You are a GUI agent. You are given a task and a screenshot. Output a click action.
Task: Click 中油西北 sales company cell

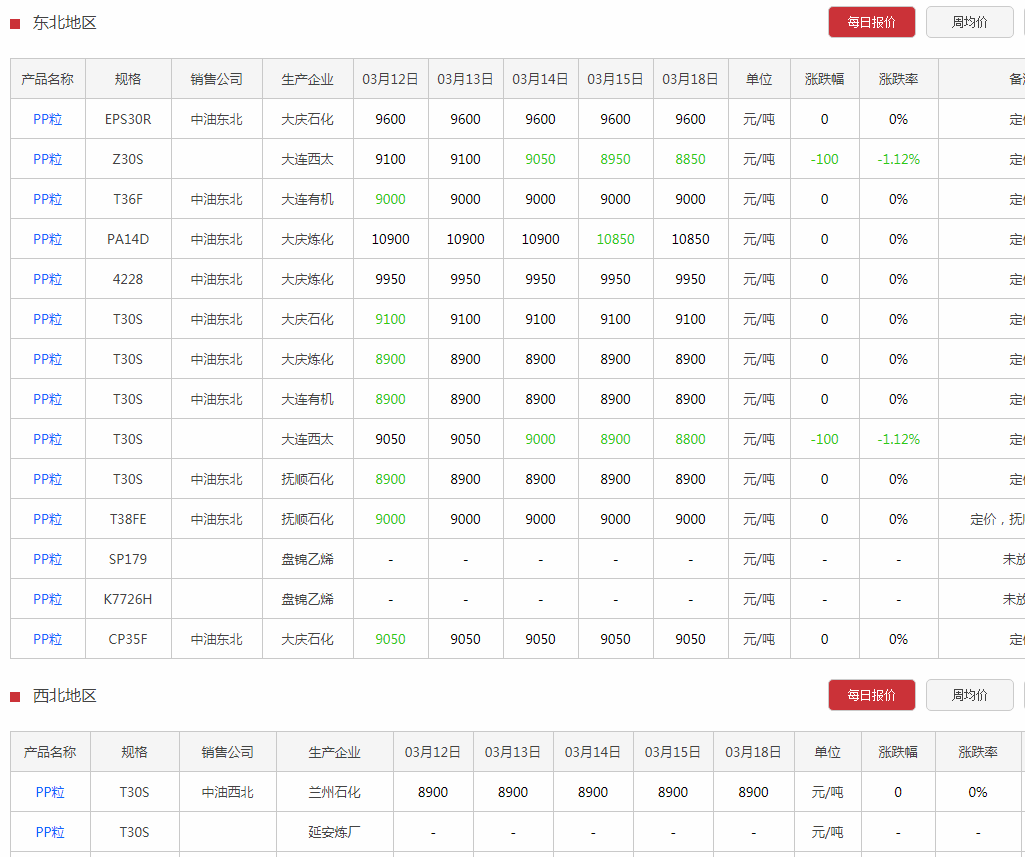pos(228,792)
